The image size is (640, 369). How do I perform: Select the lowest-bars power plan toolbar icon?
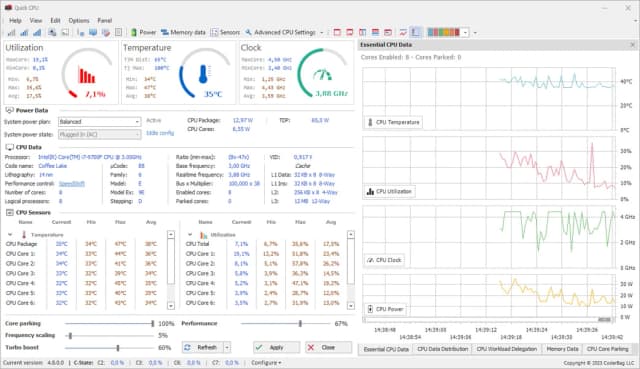[11, 32]
